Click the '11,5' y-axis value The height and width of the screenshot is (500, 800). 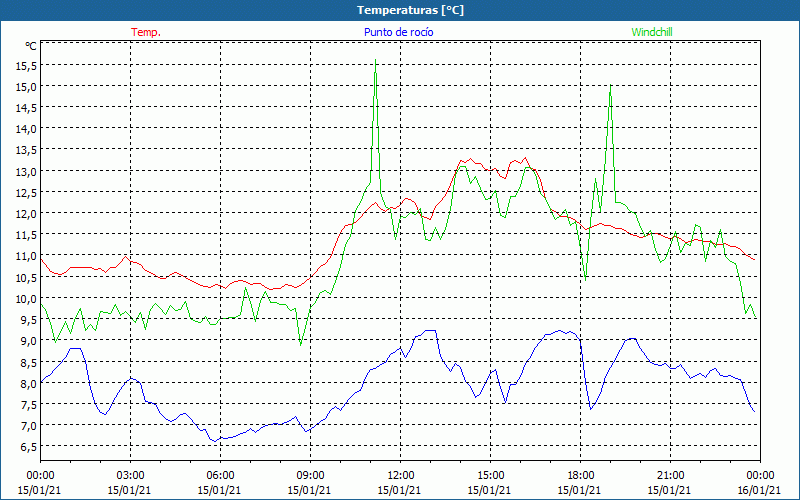click(26, 235)
